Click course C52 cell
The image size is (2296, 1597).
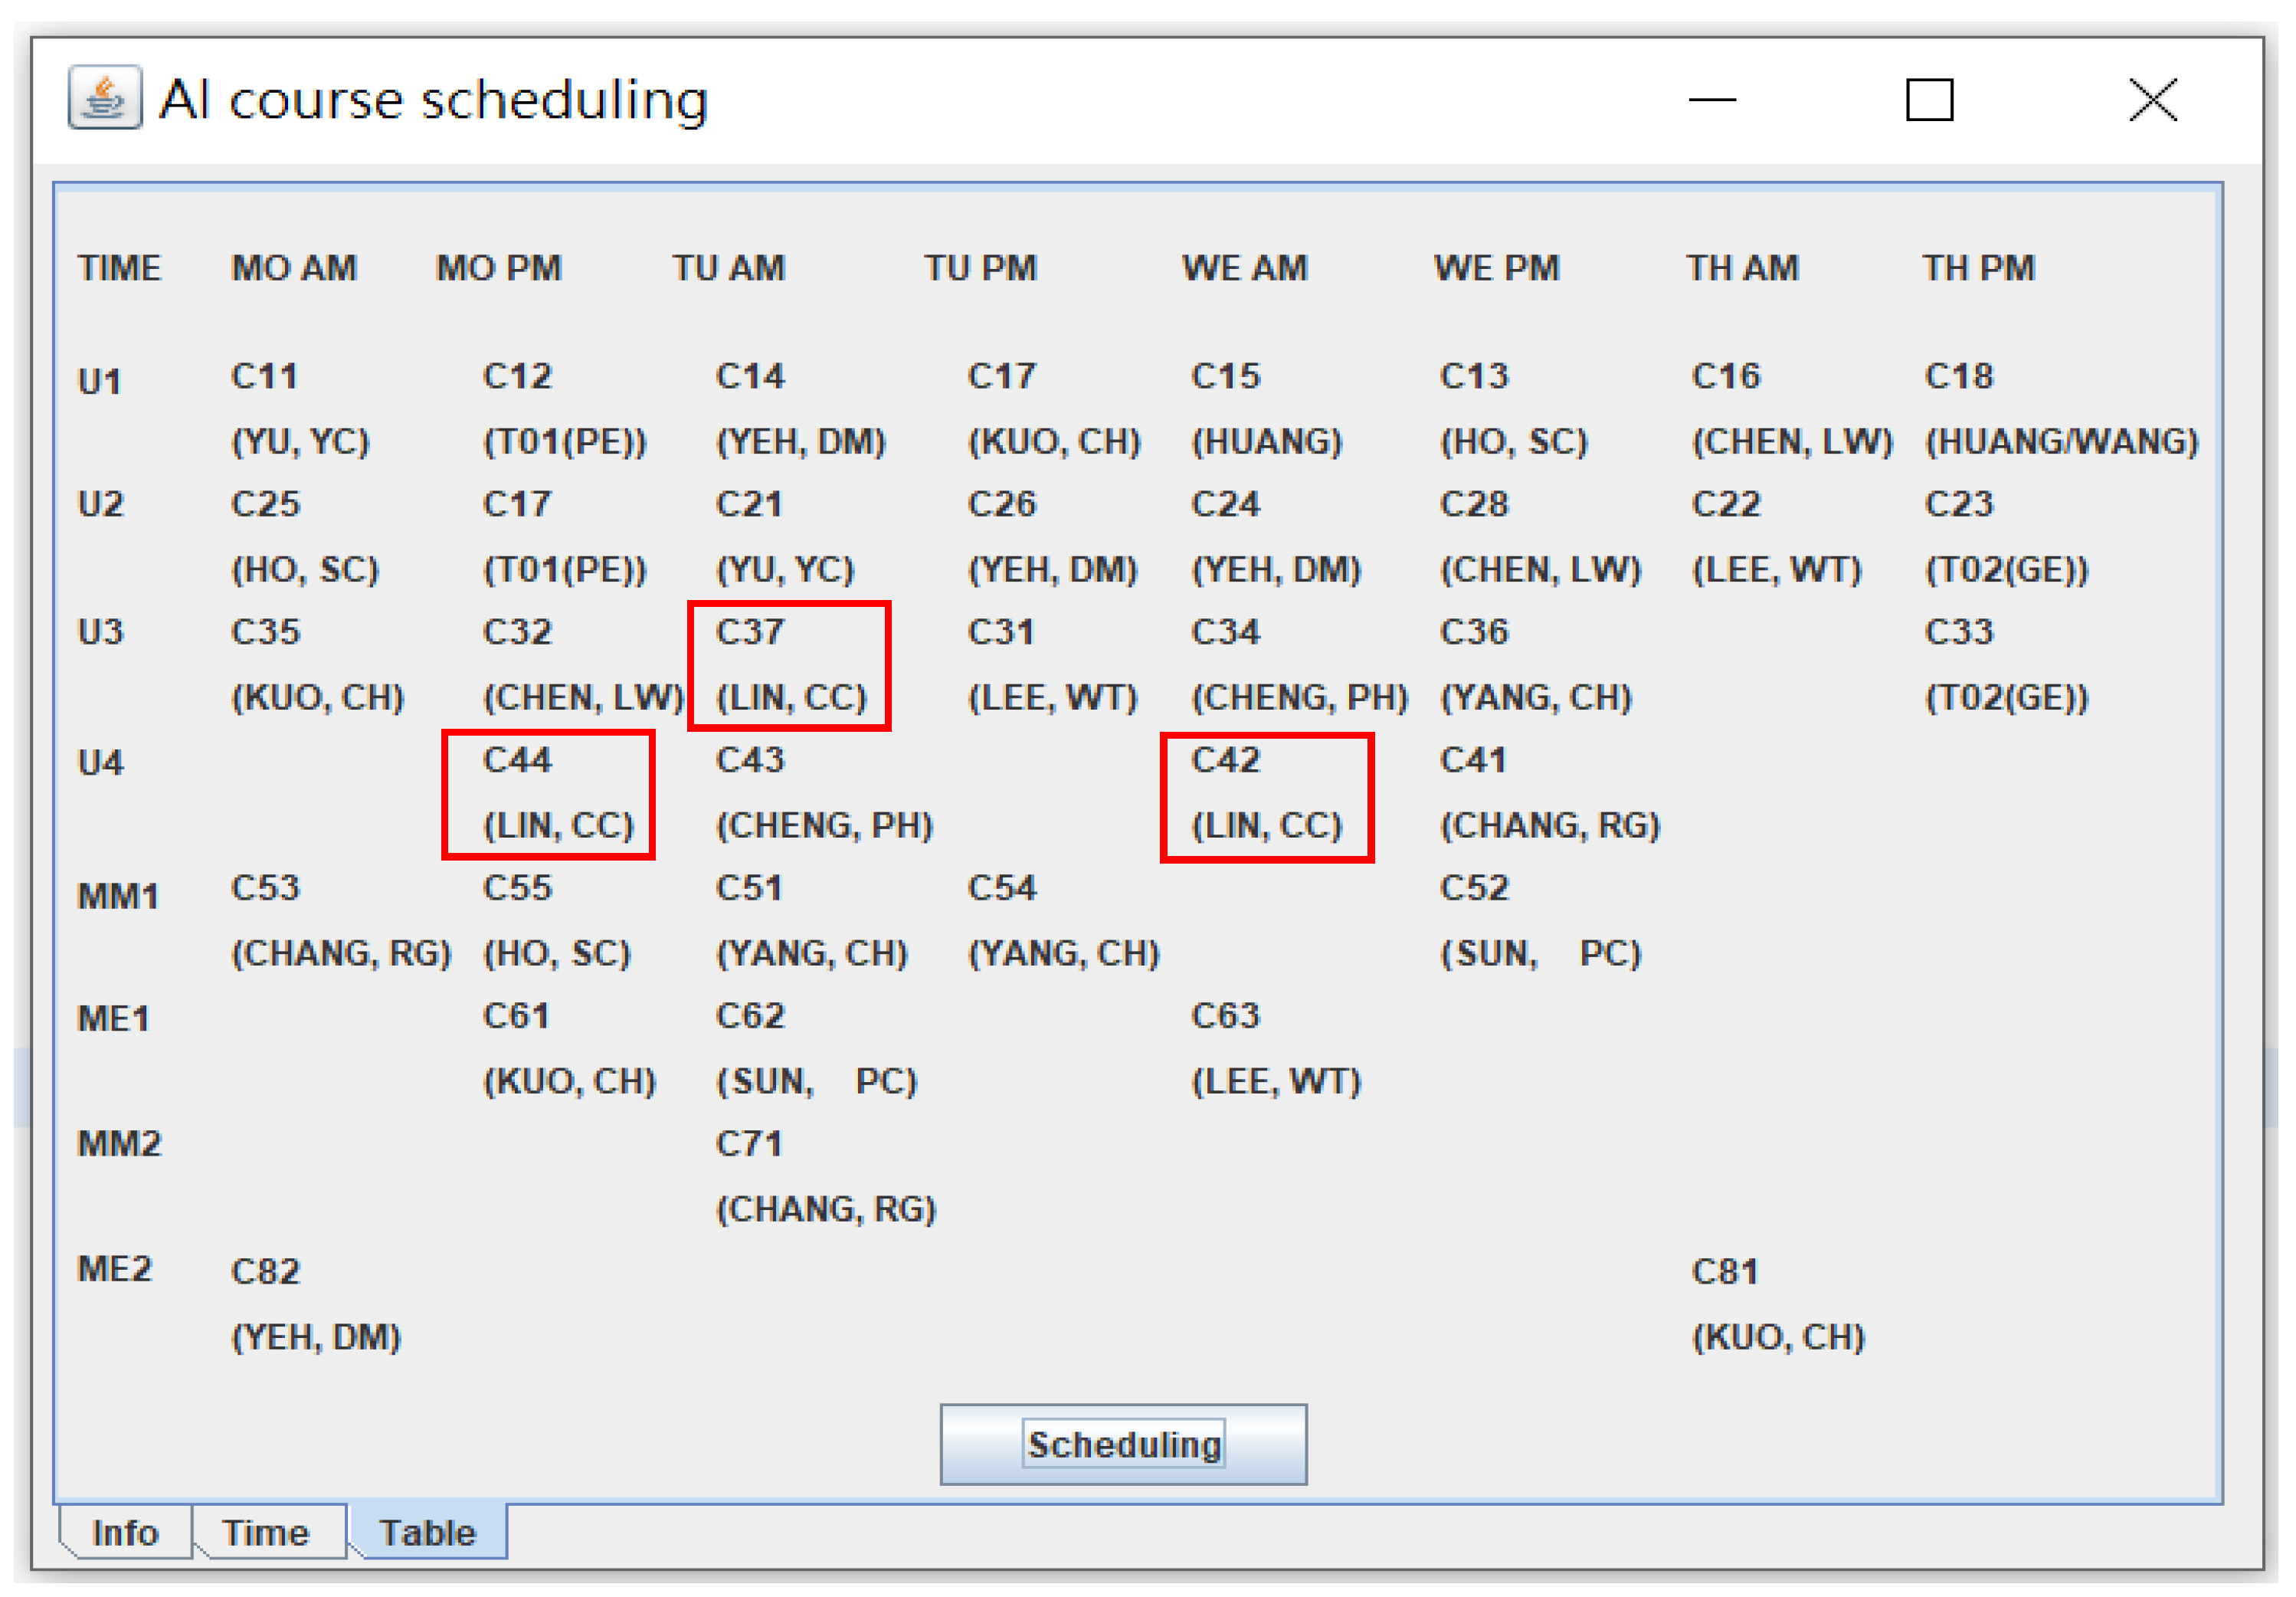click(x=1474, y=887)
